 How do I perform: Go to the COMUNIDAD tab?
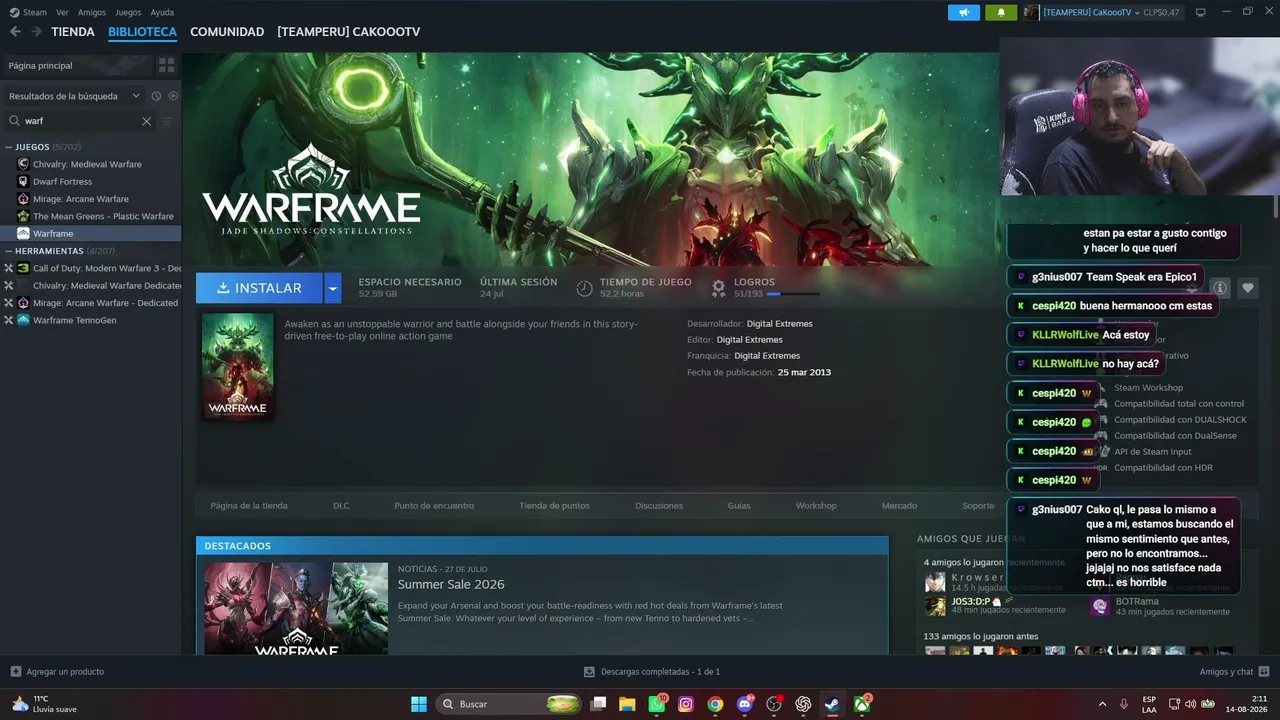[x=227, y=32]
